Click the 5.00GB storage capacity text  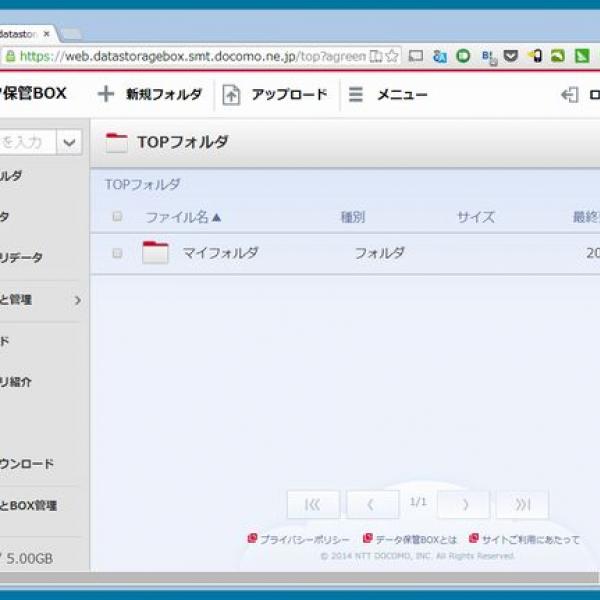click(x=30, y=559)
